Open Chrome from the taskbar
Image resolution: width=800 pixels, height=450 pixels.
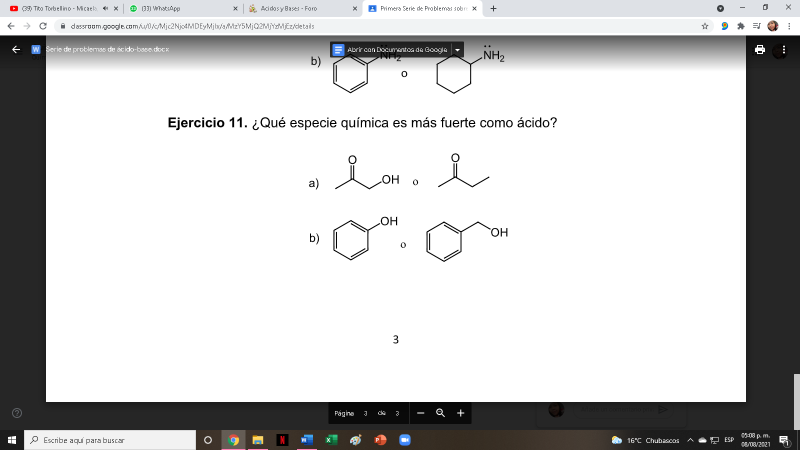point(234,440)
